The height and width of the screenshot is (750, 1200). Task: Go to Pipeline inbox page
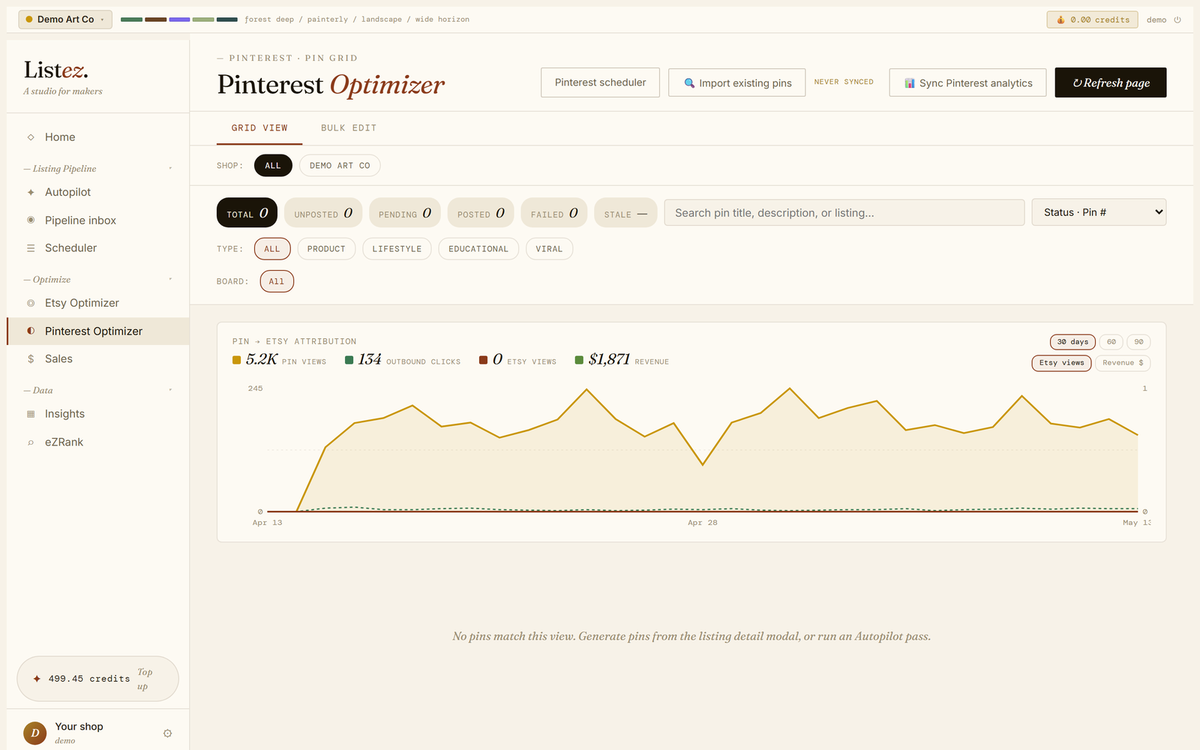pos(97,220)
